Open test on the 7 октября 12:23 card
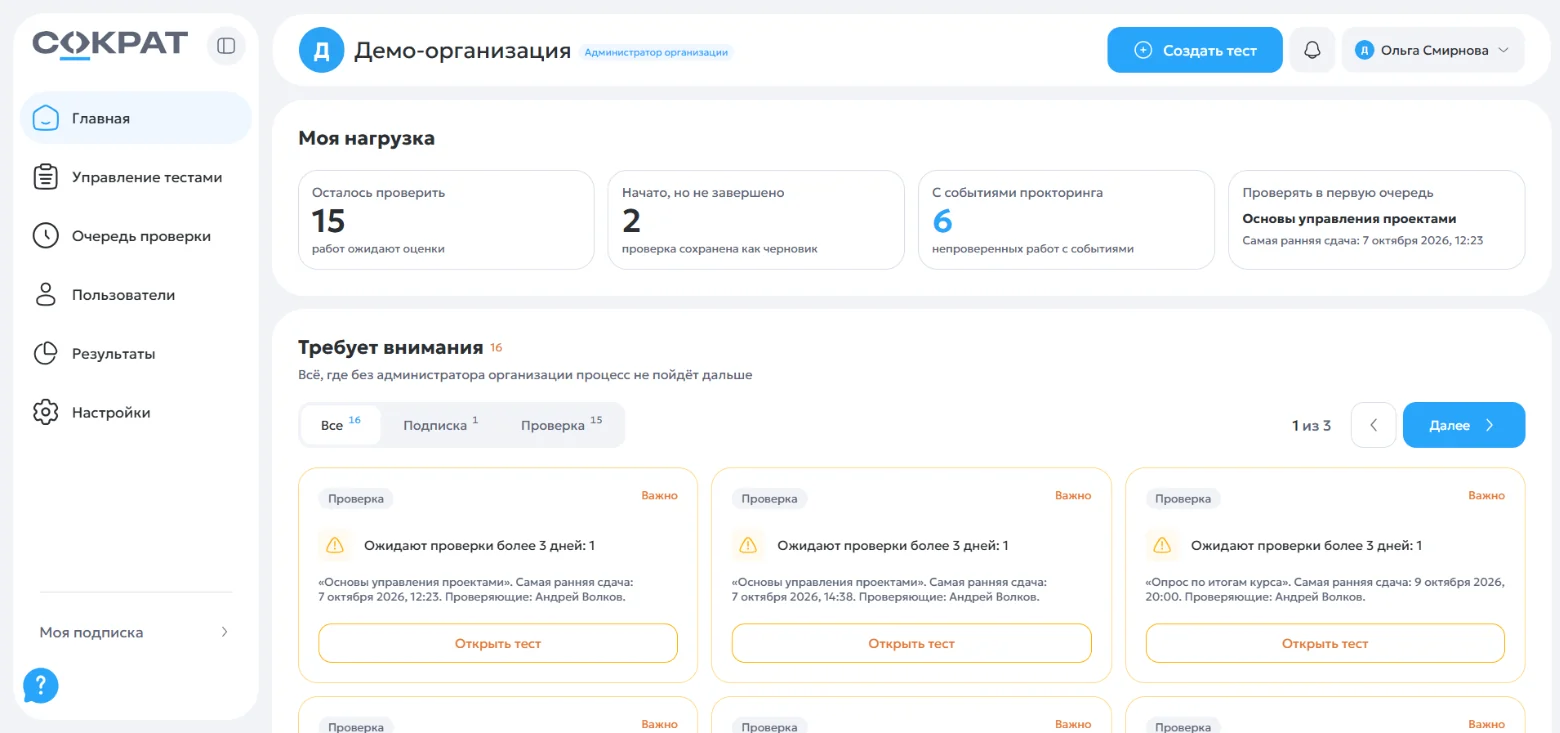The height and width of the screenshot is (733, 1560). click(x=498, y=643)
